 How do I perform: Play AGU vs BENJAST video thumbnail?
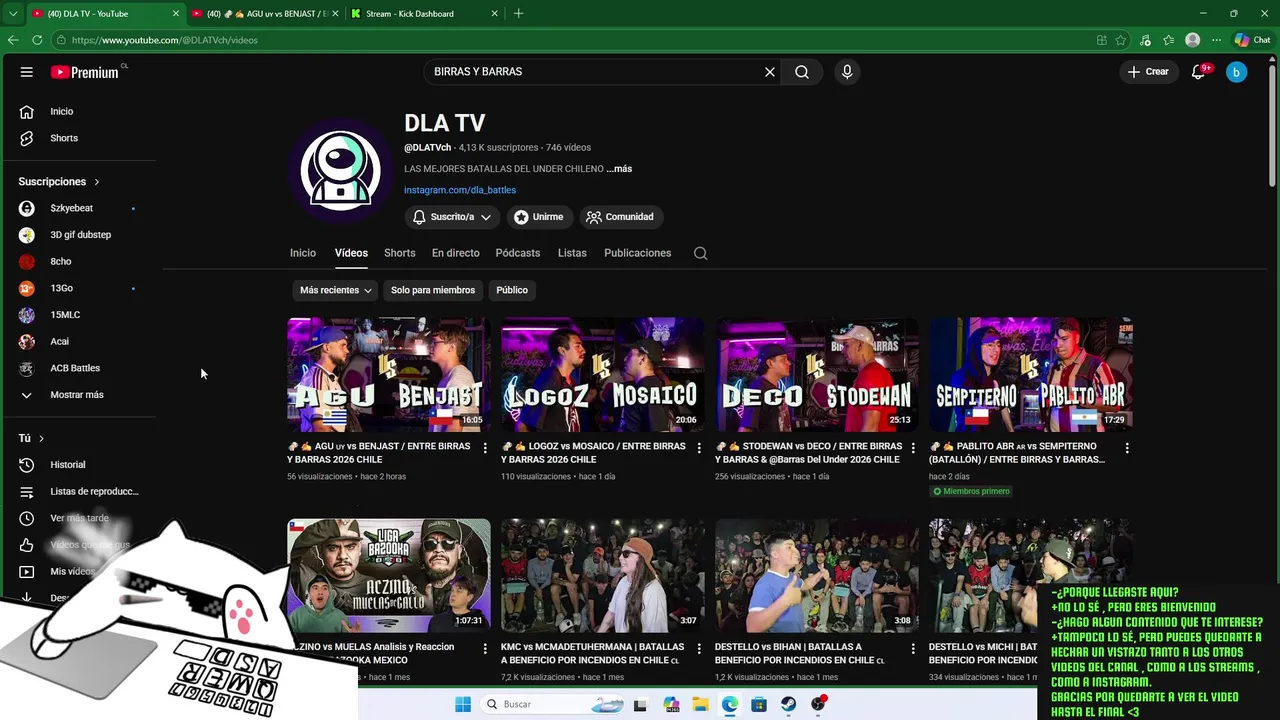point(388,374)
